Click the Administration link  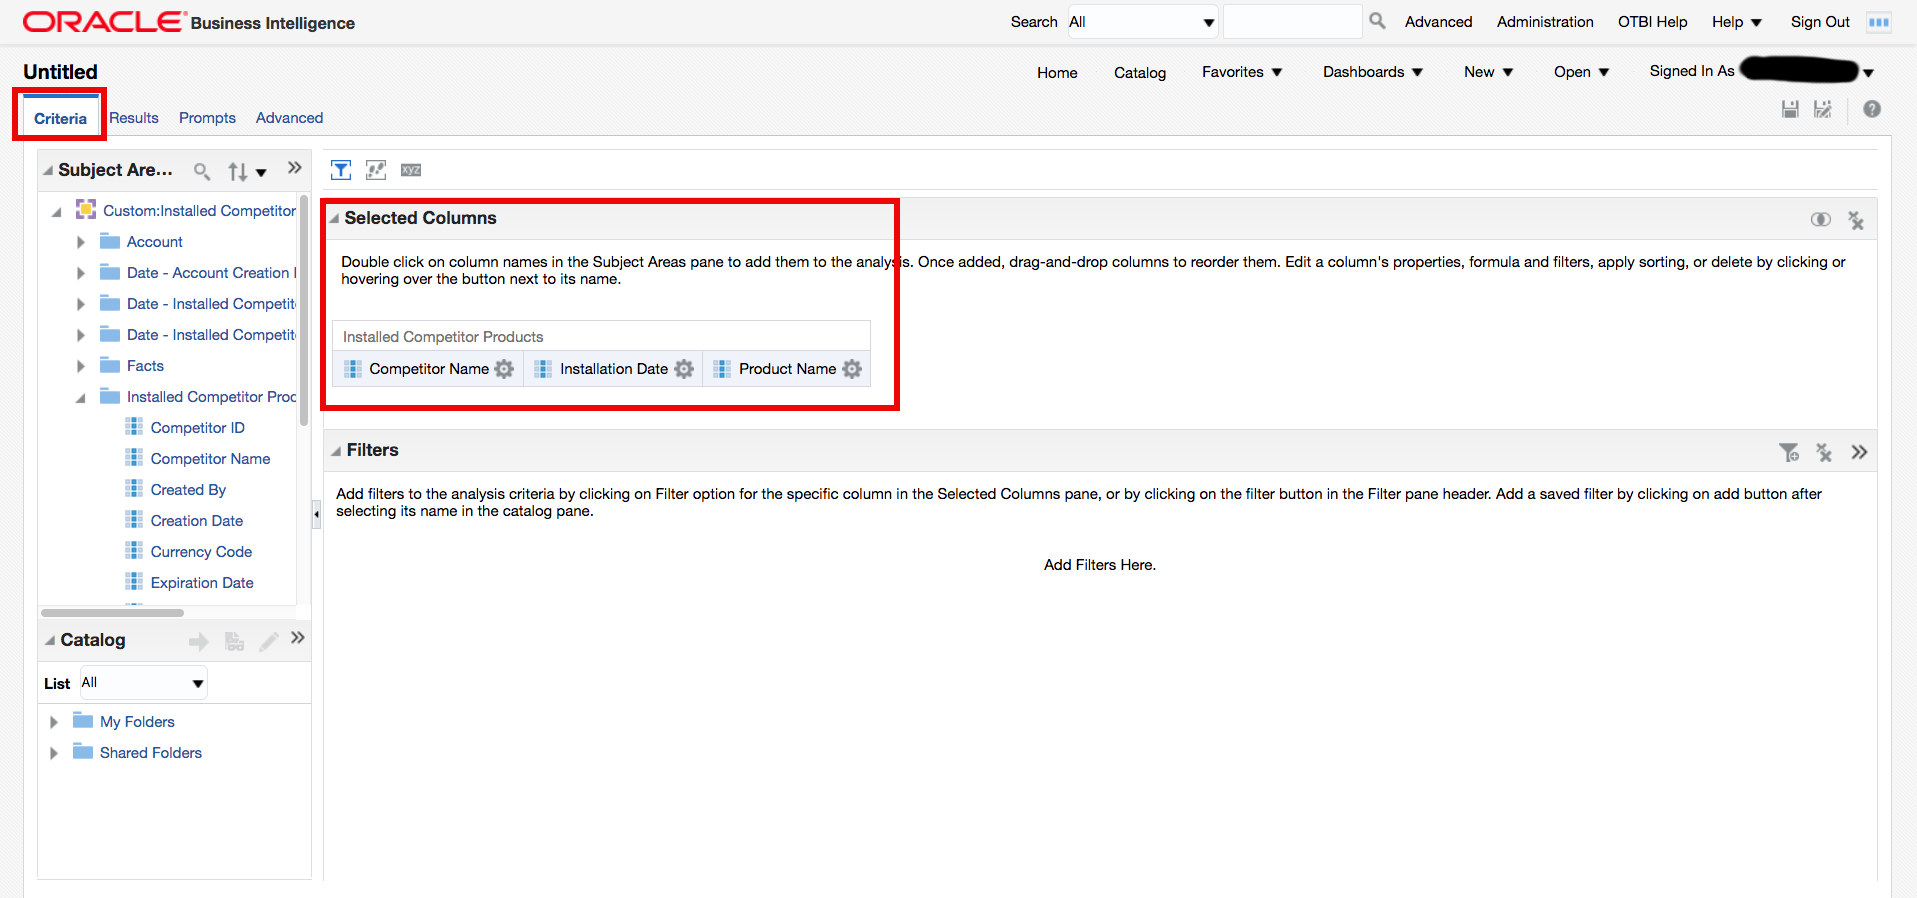pyautogui.click(x=1544, y=22)
